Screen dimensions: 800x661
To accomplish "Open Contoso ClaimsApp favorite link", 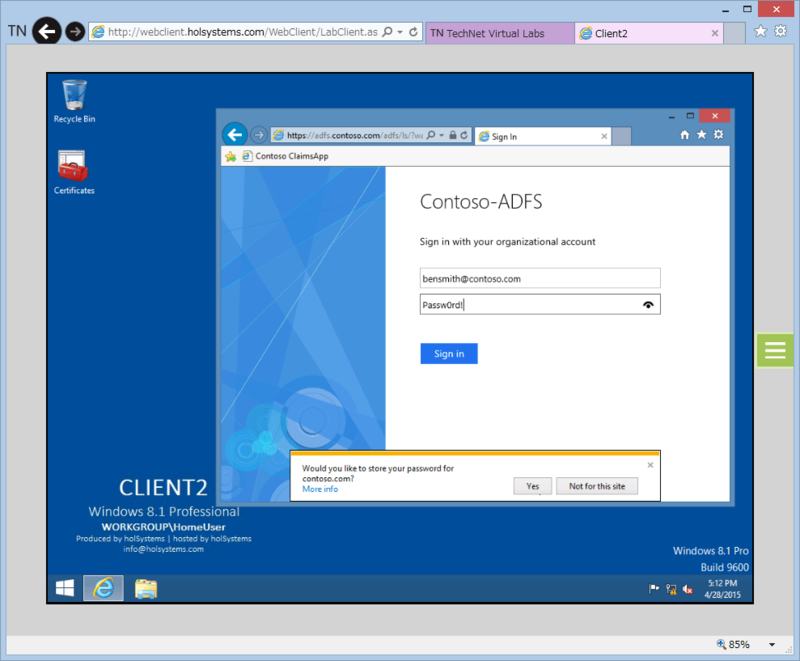I will (285, 156).
